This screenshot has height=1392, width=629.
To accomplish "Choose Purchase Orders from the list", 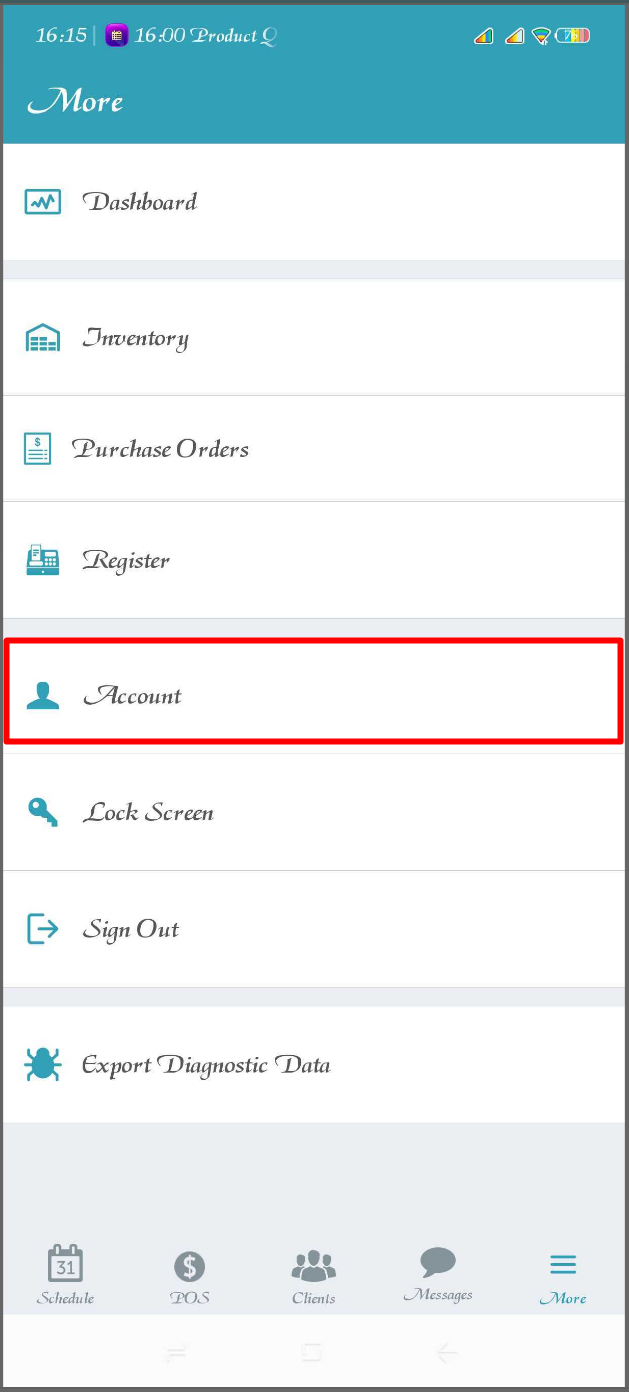I will 314,449.
